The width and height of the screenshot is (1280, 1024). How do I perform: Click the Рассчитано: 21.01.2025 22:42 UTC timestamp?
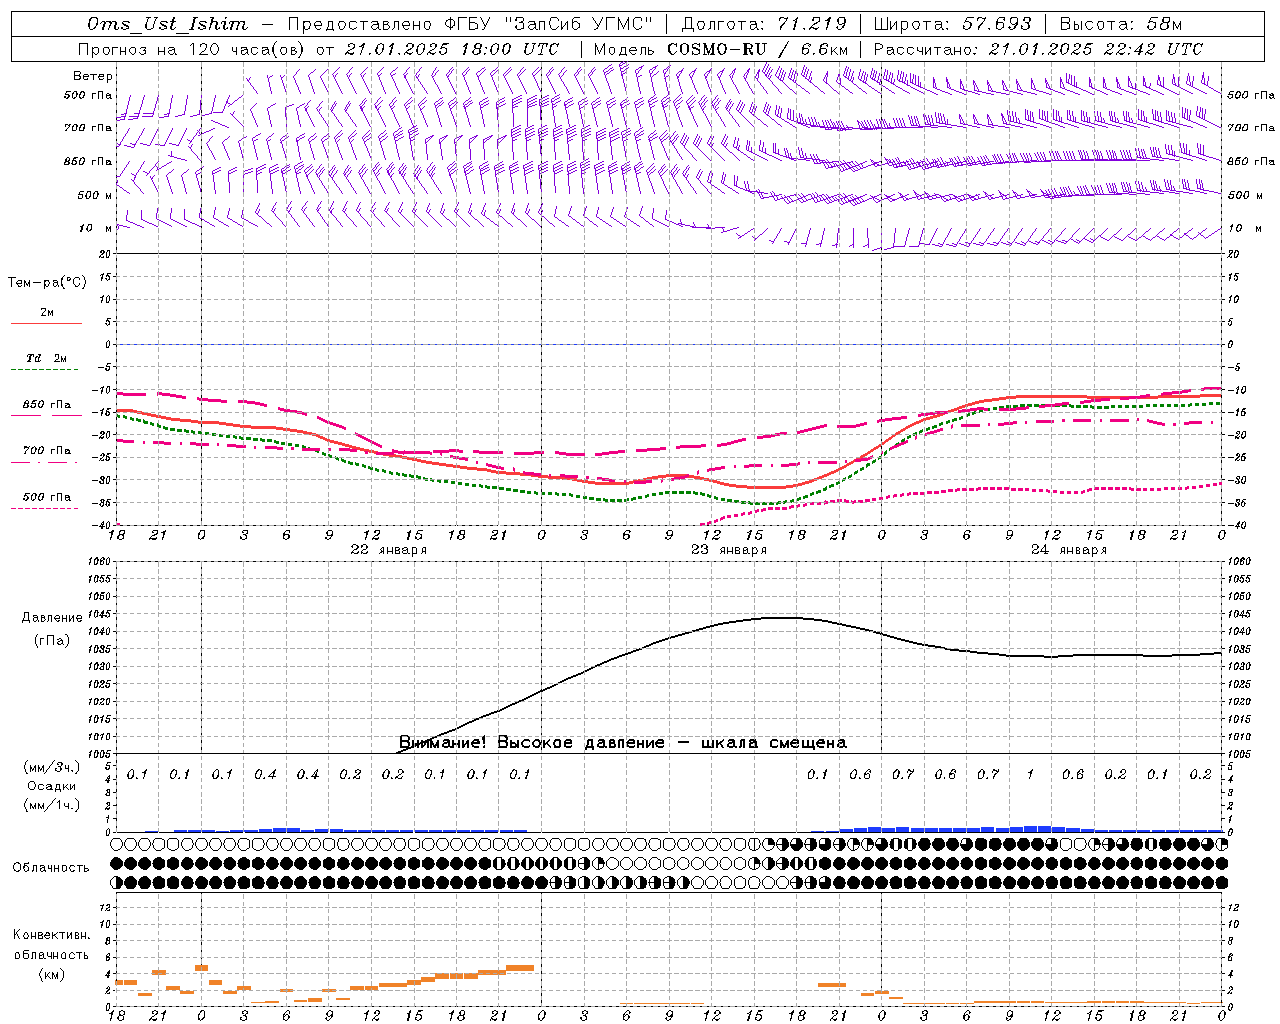tap(1038, 49)
